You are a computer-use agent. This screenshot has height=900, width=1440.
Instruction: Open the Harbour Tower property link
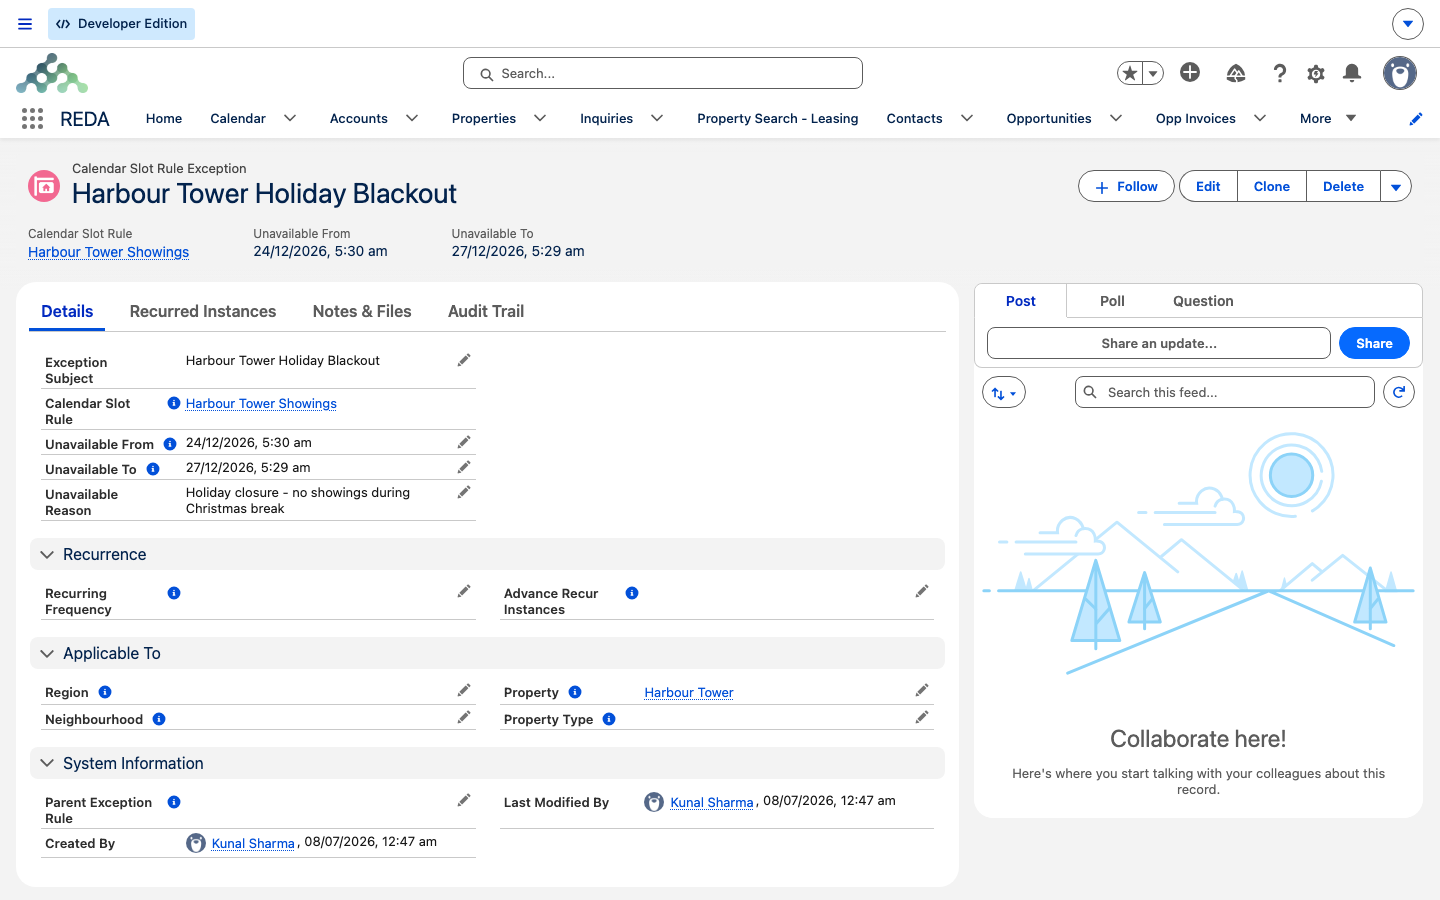pyautogui.click(x=689, y=692)
